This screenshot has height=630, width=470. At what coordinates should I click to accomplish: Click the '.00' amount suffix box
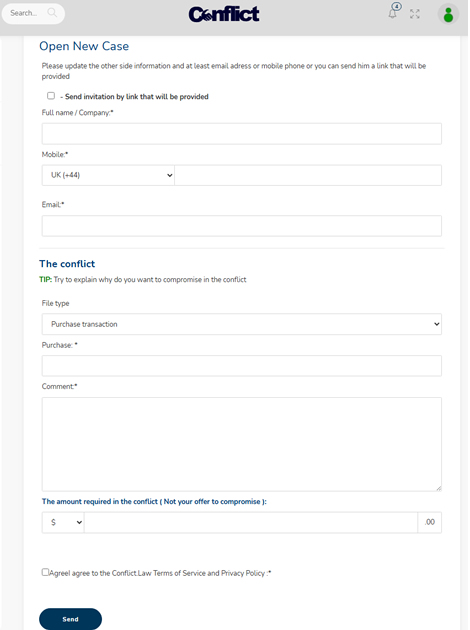coord(429,522)
